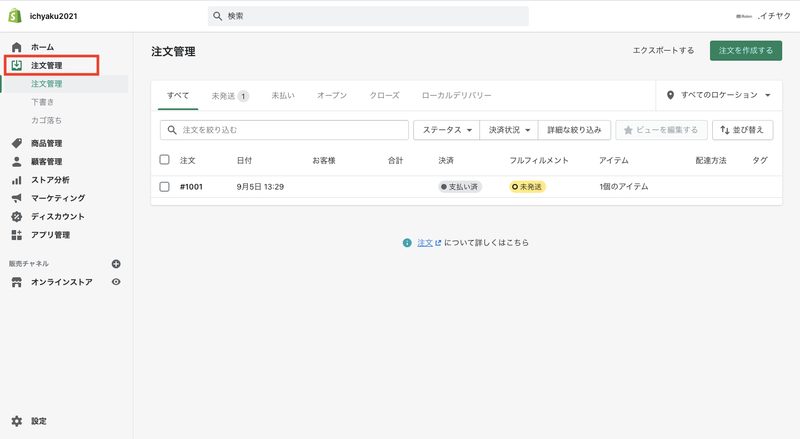800x439 pixels.
Task: Click the top 検索 search field
Action: 368,16
